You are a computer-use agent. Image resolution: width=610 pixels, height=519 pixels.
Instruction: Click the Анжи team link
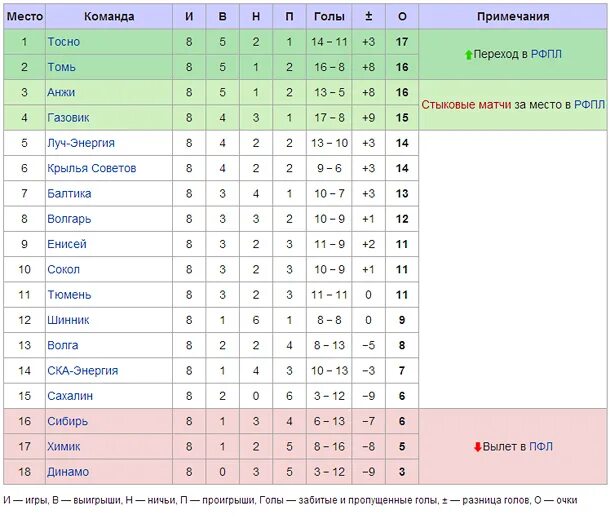click(62, 92)
